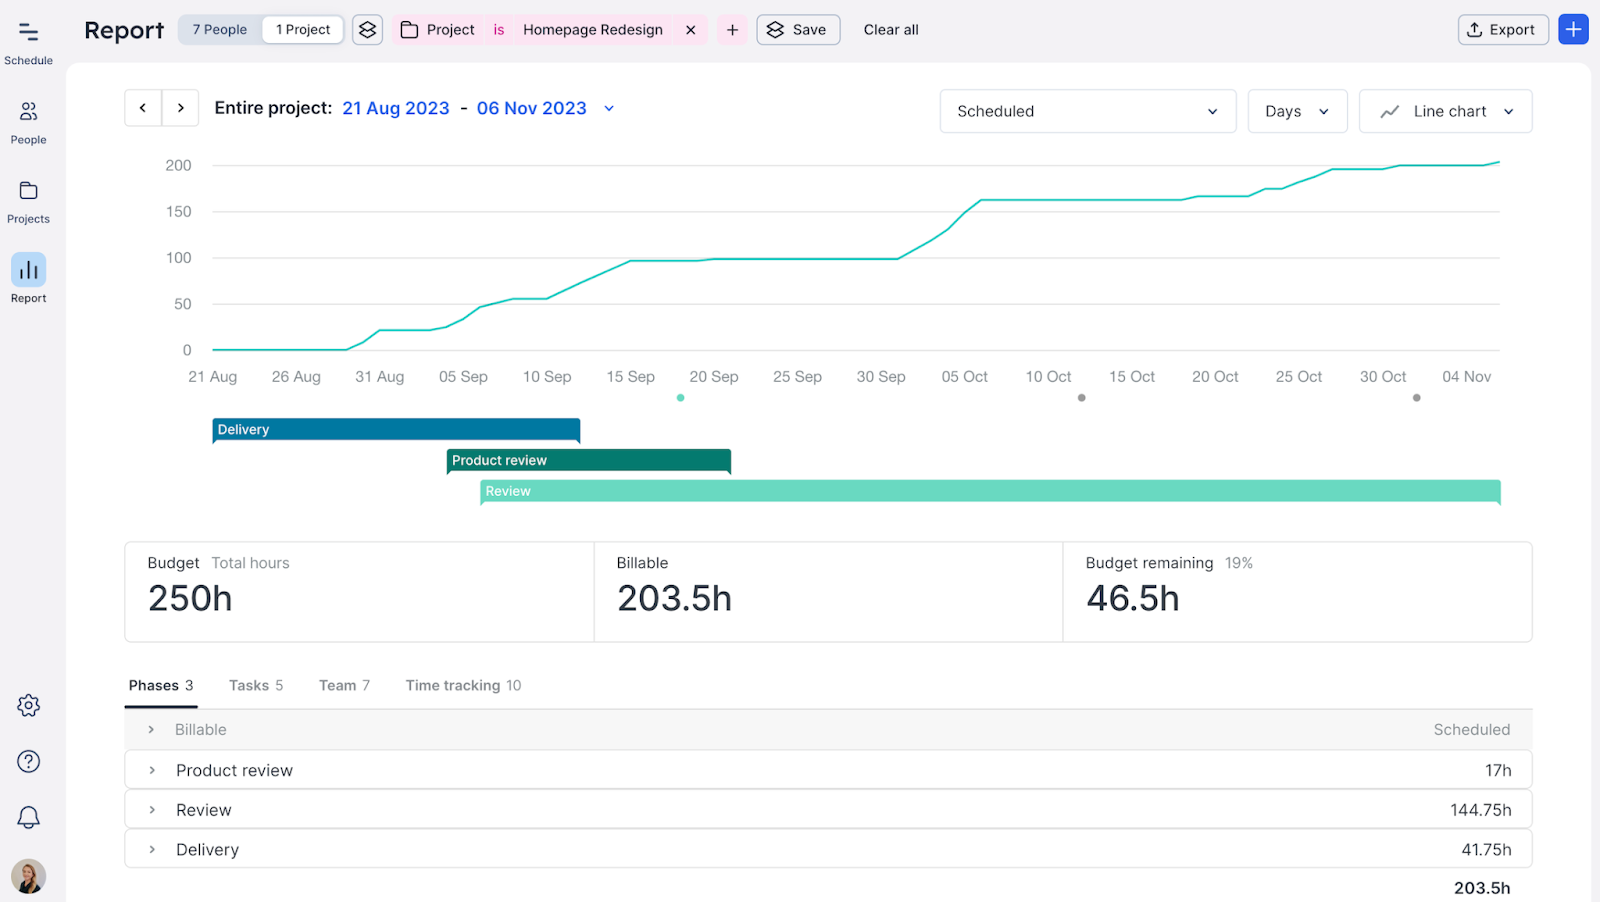
Task: Remove the Homepage Redesign project filter
Action: point(690,30)
